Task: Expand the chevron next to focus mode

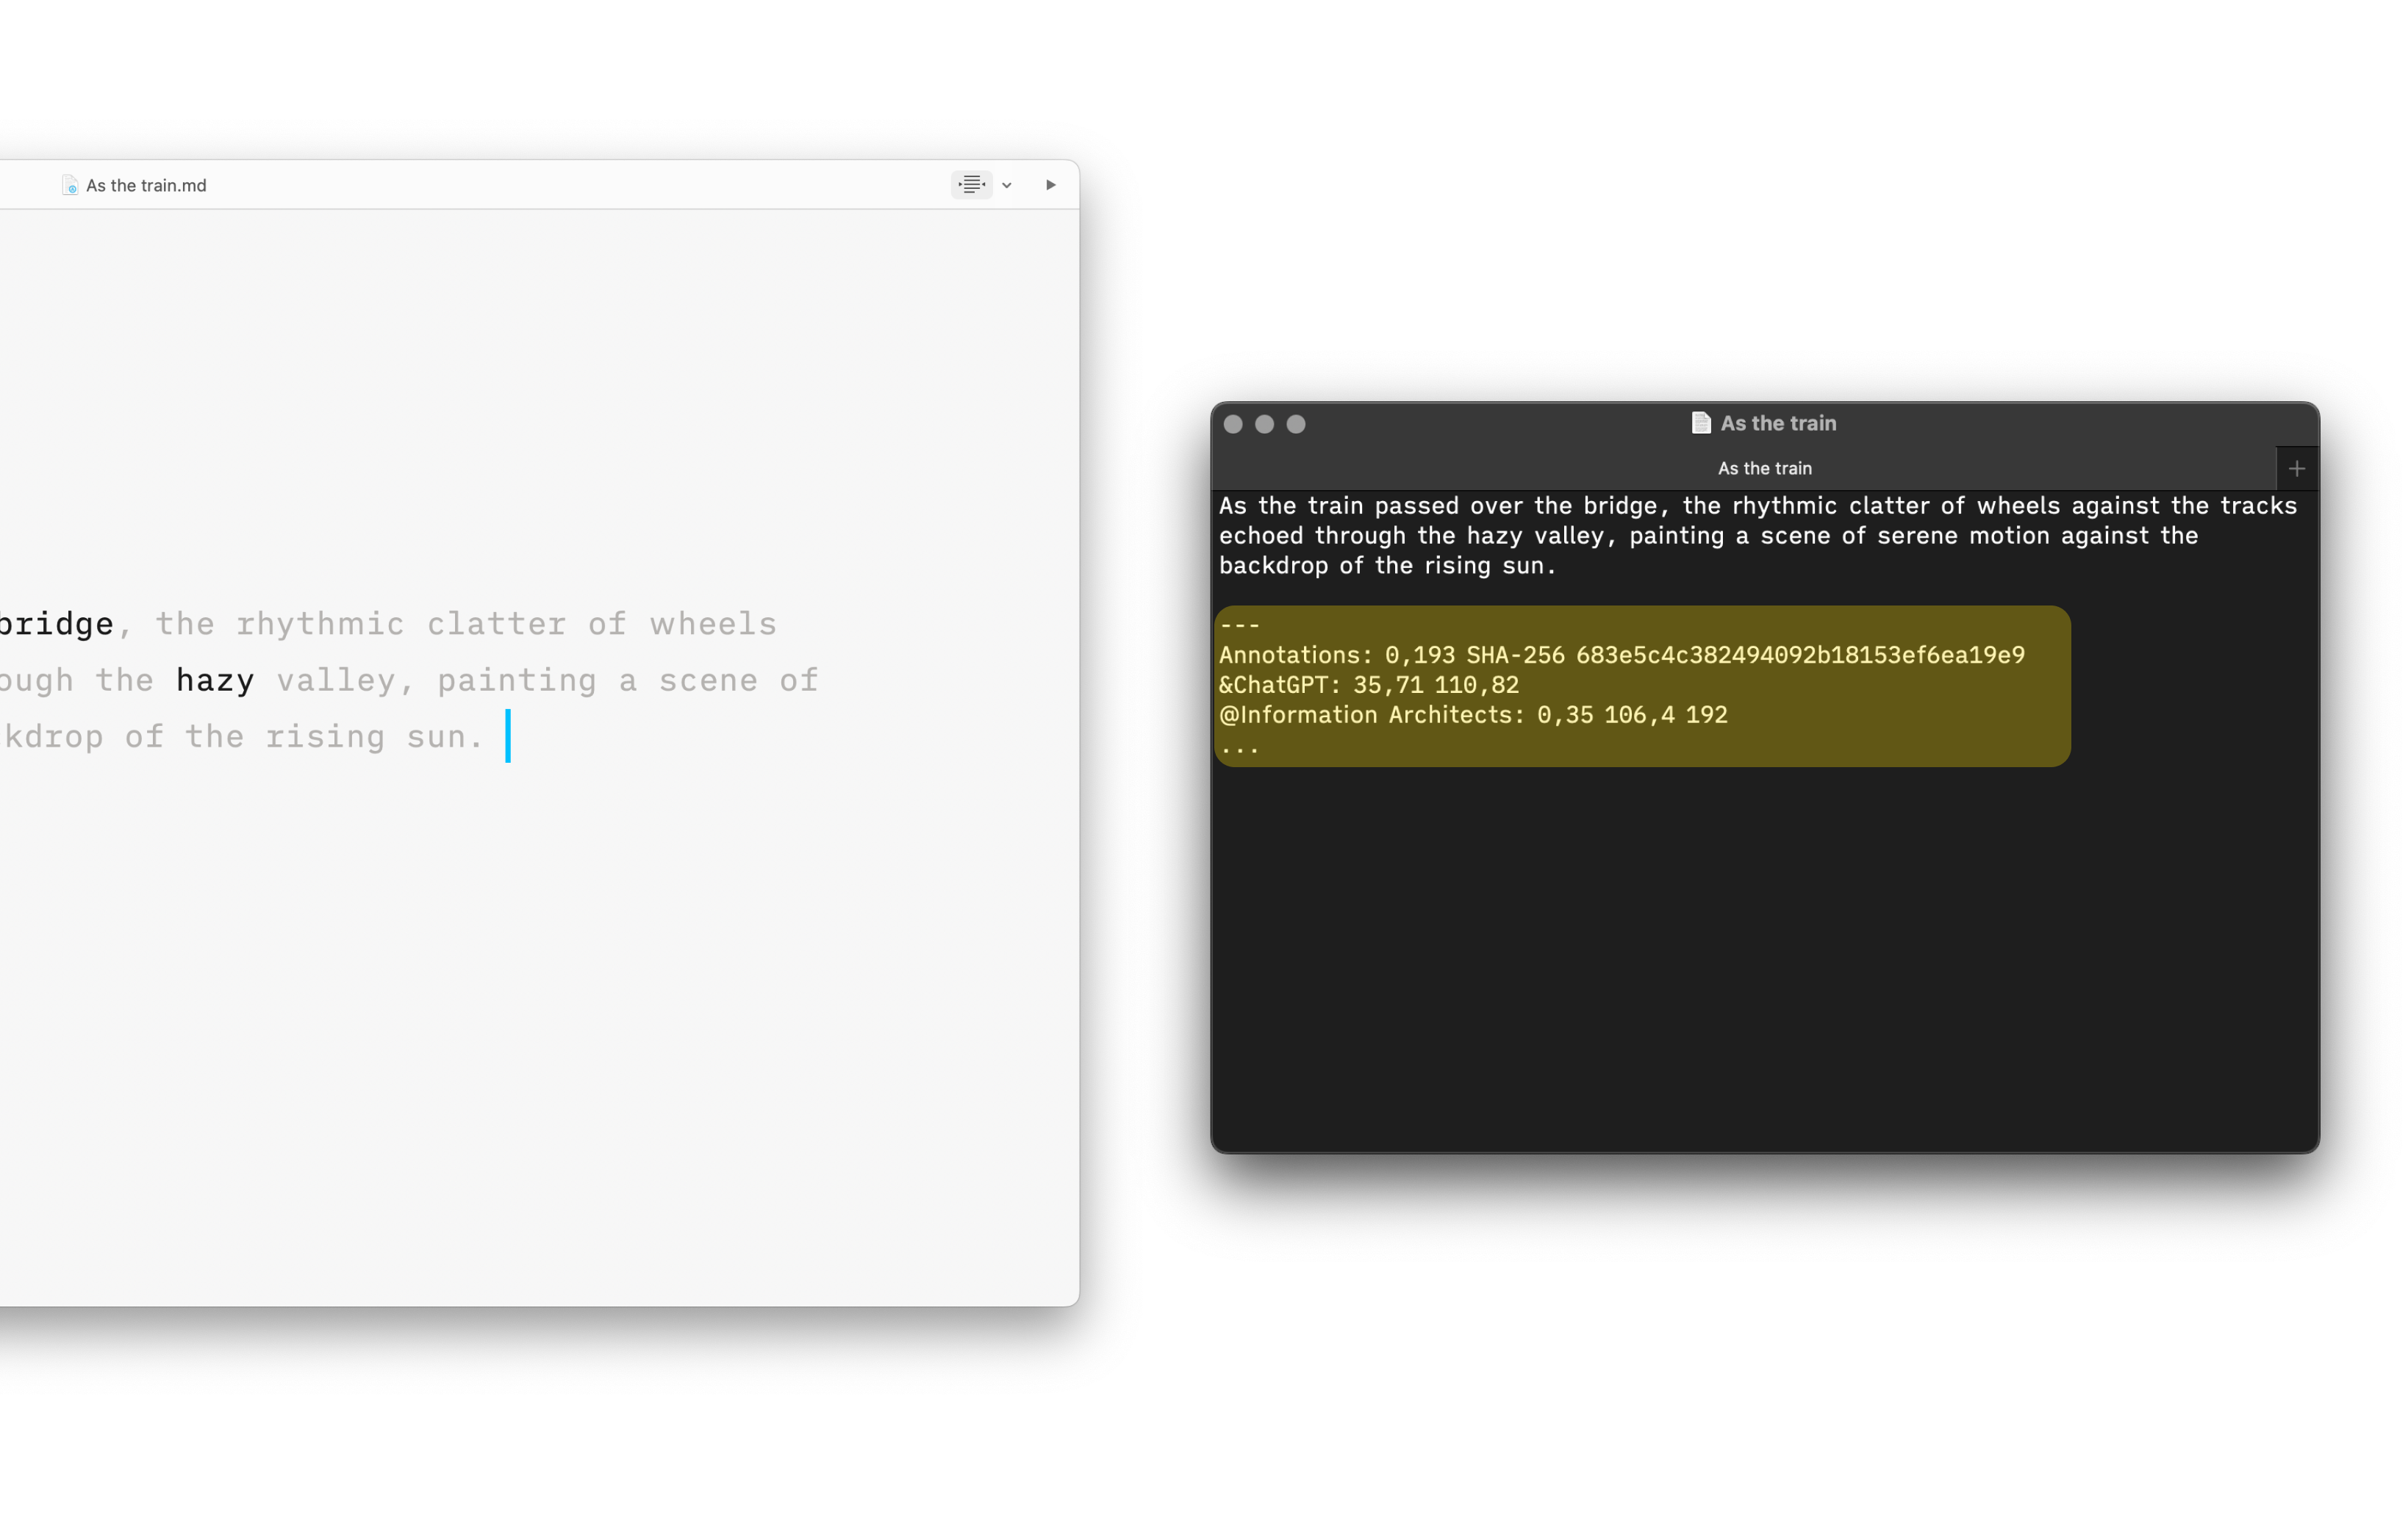Action: pos(1007,185)
